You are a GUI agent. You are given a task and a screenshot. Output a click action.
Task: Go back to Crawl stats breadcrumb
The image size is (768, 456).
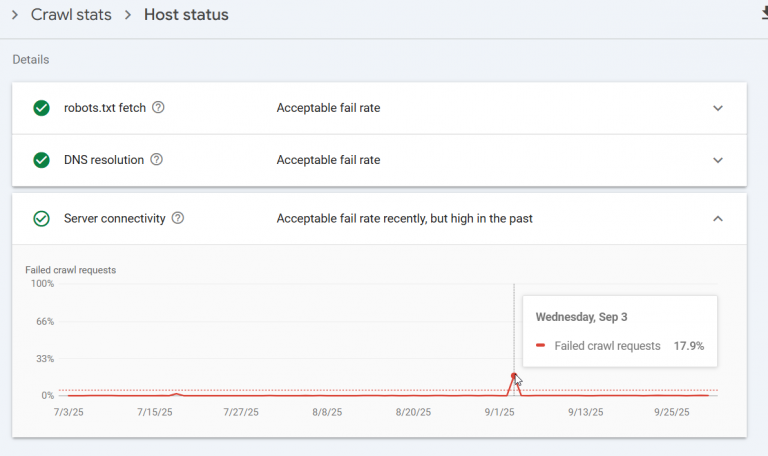[x=71, y=15]
